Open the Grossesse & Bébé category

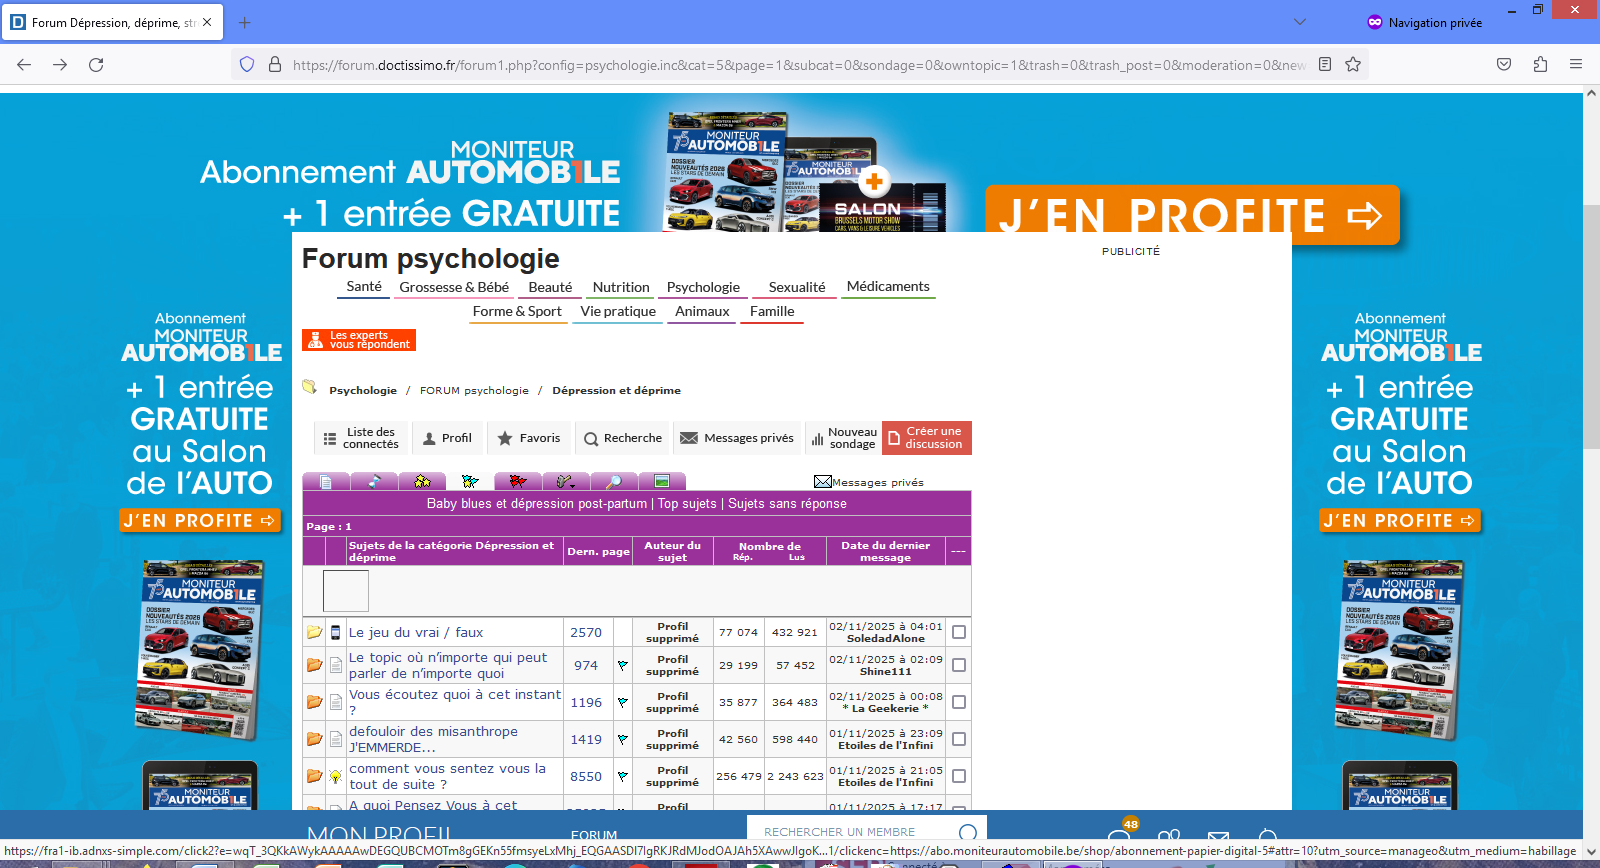454,287
